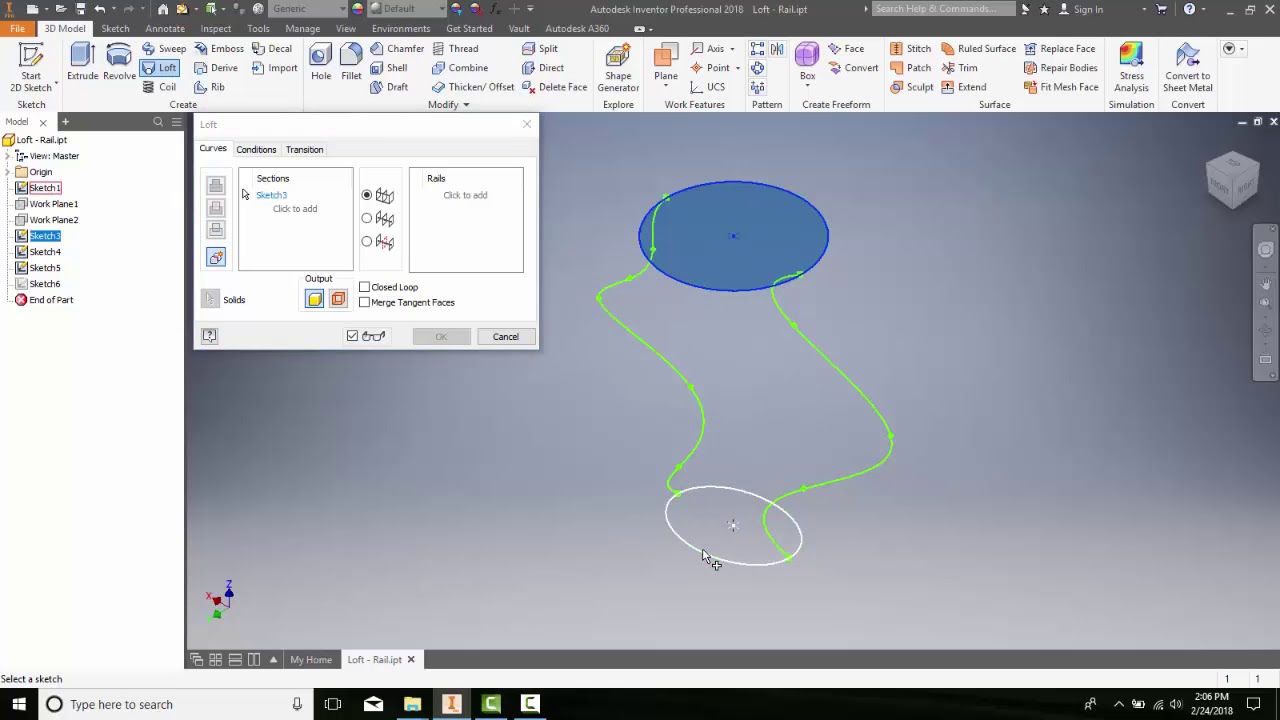
Task: Expand the Origin folder in browser
Action: coord(9,172)
